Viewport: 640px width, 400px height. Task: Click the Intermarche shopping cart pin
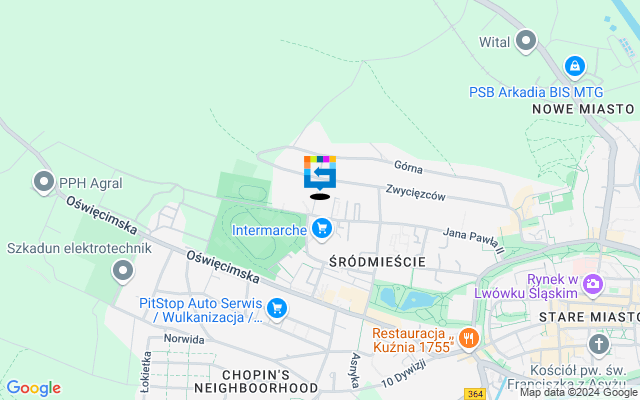pyautogui.click(x=322, y=229)
